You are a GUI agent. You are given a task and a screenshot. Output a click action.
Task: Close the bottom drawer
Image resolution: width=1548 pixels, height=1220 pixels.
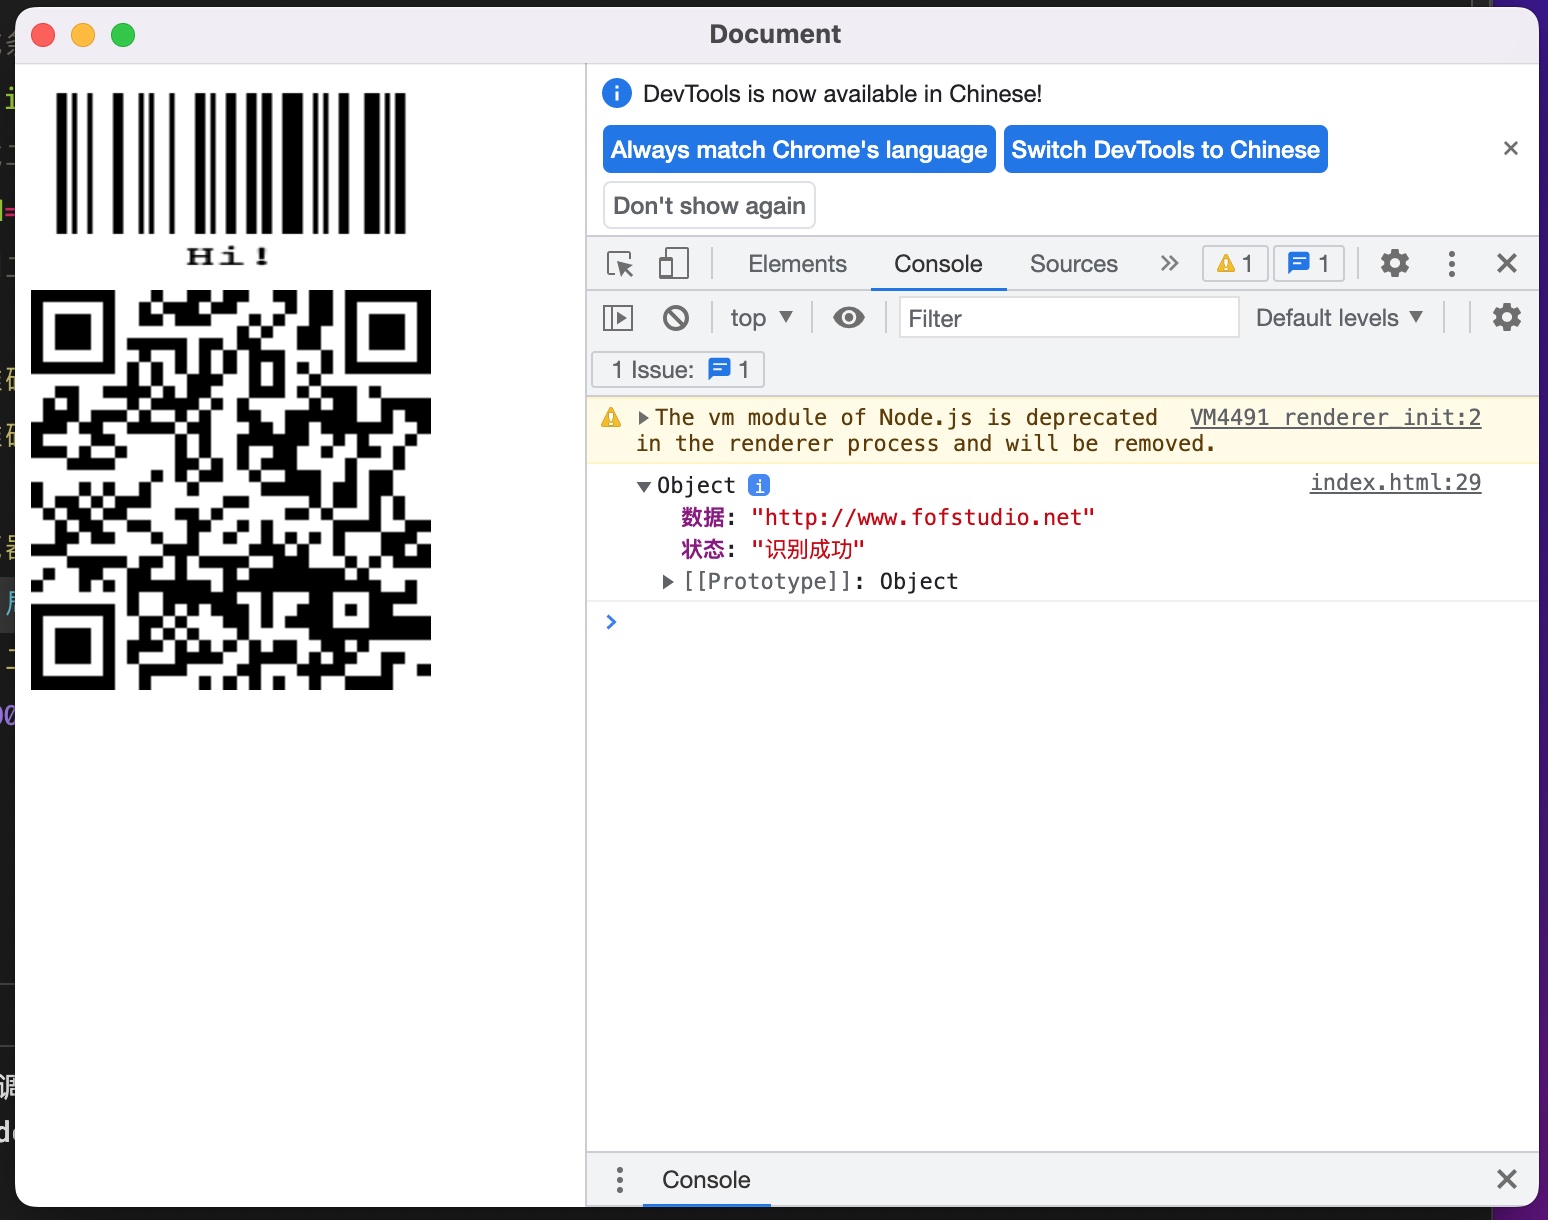[1507, 1179]
